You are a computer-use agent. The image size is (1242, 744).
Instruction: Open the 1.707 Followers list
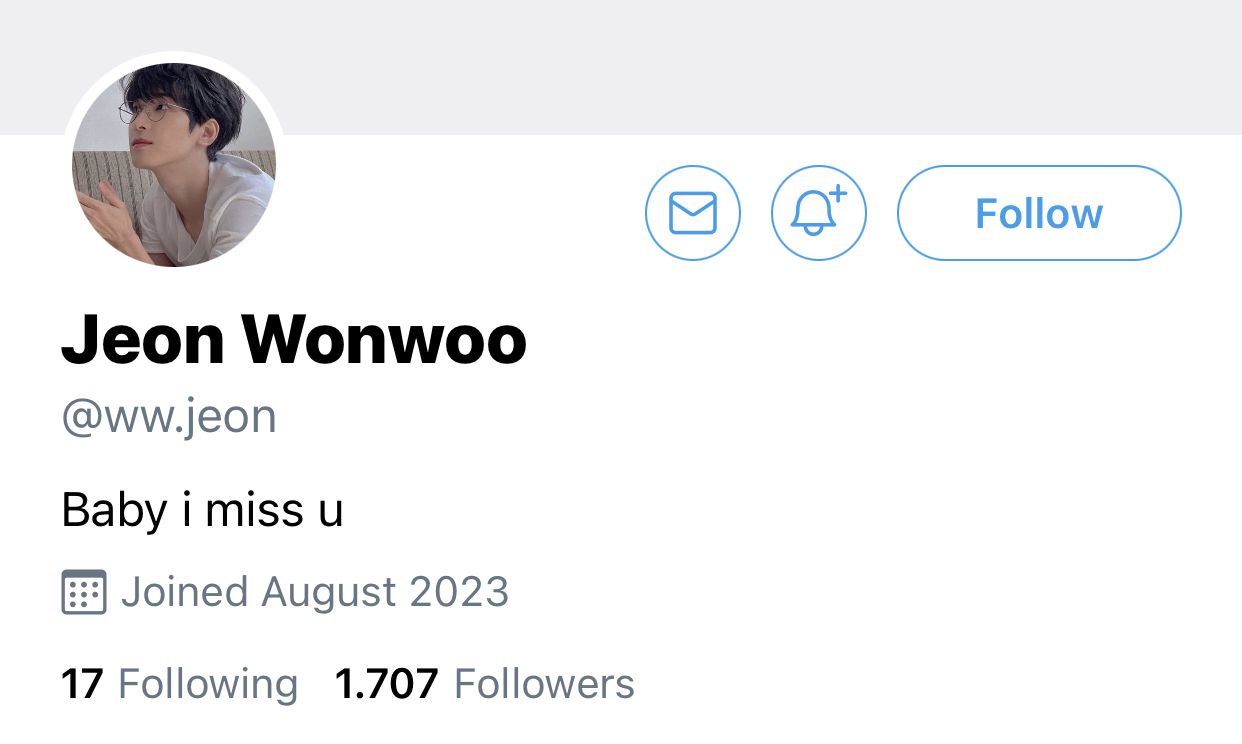485,685
